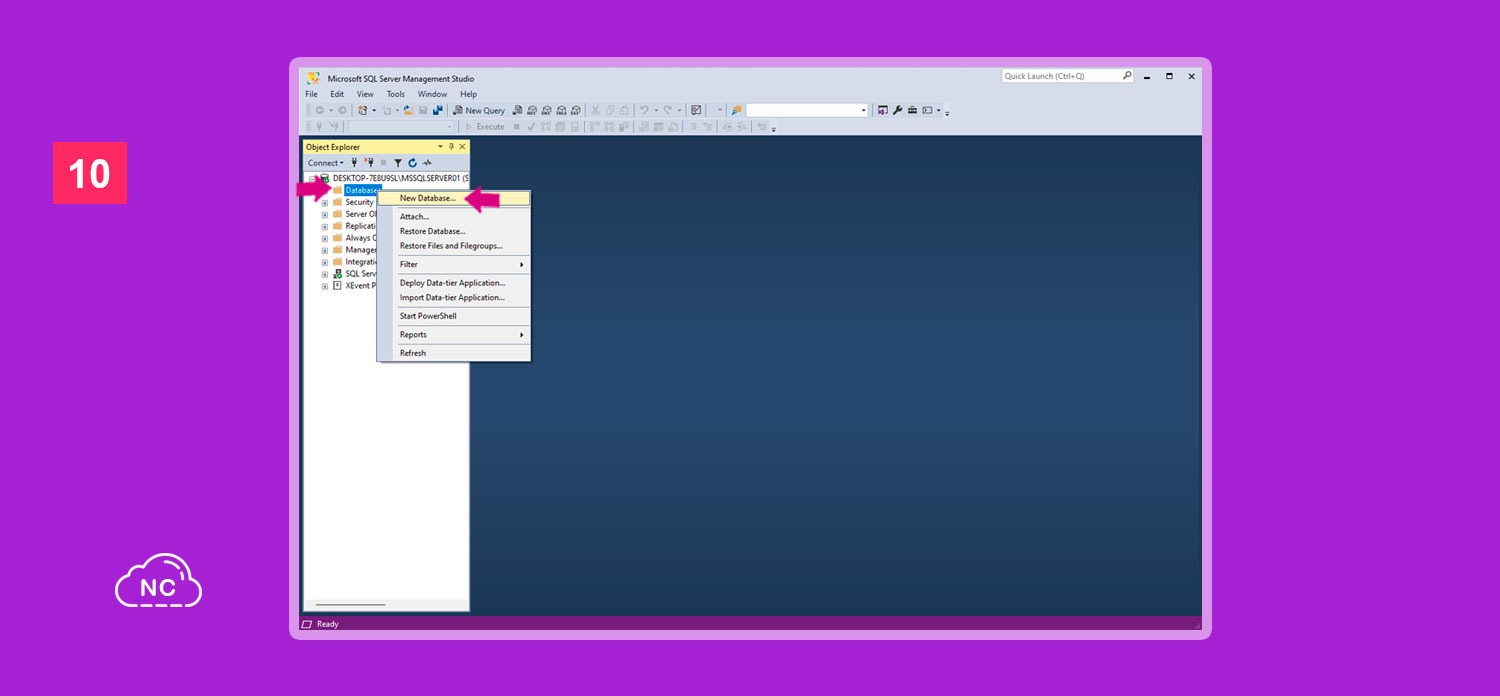Choose Attach... from context menu

pos(454,216)
